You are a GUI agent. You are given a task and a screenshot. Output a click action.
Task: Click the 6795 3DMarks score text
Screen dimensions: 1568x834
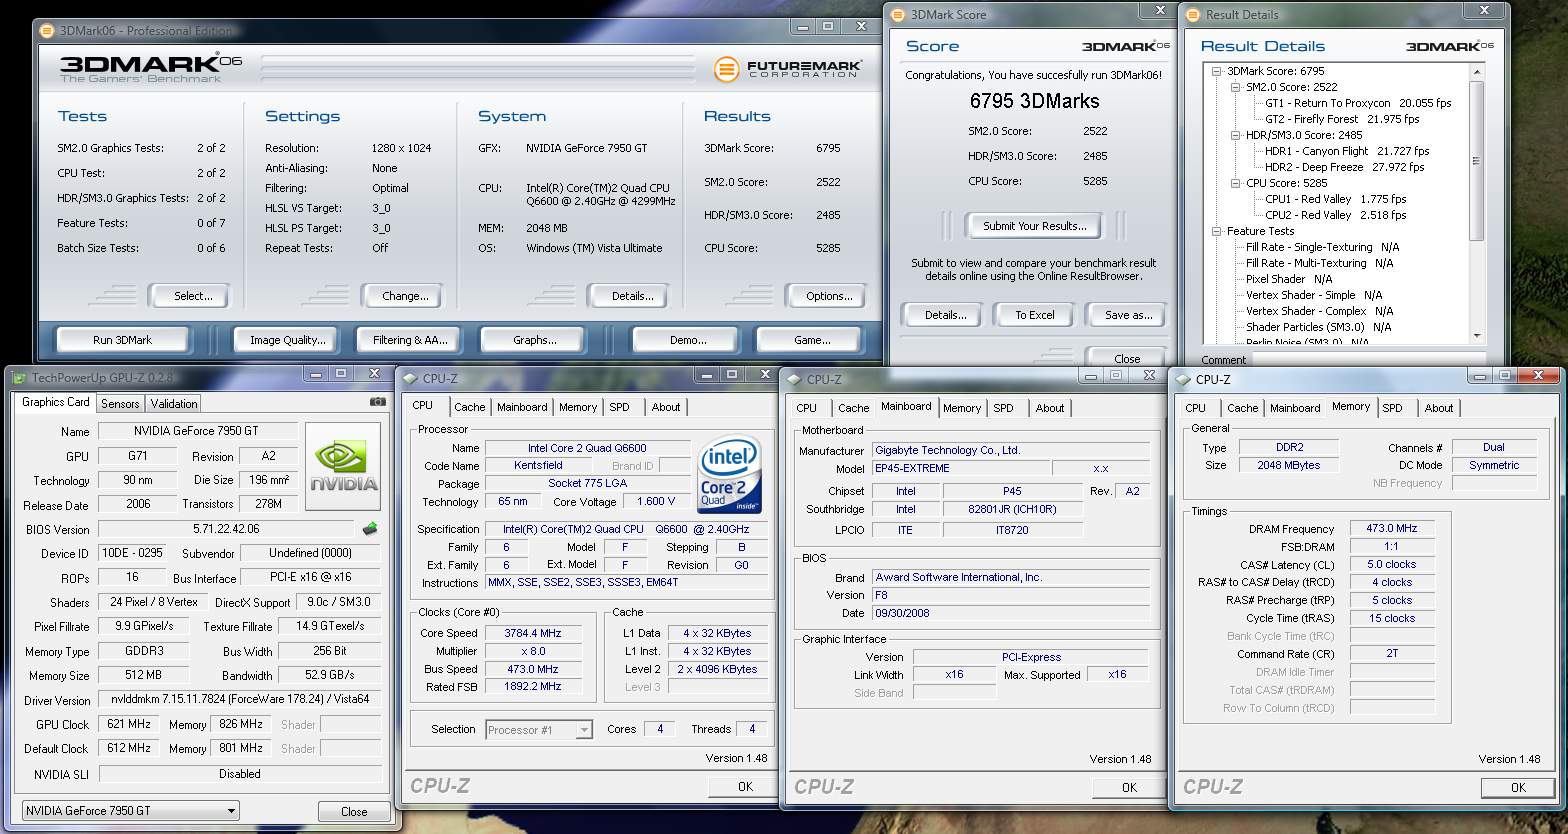coord(1034,101)
